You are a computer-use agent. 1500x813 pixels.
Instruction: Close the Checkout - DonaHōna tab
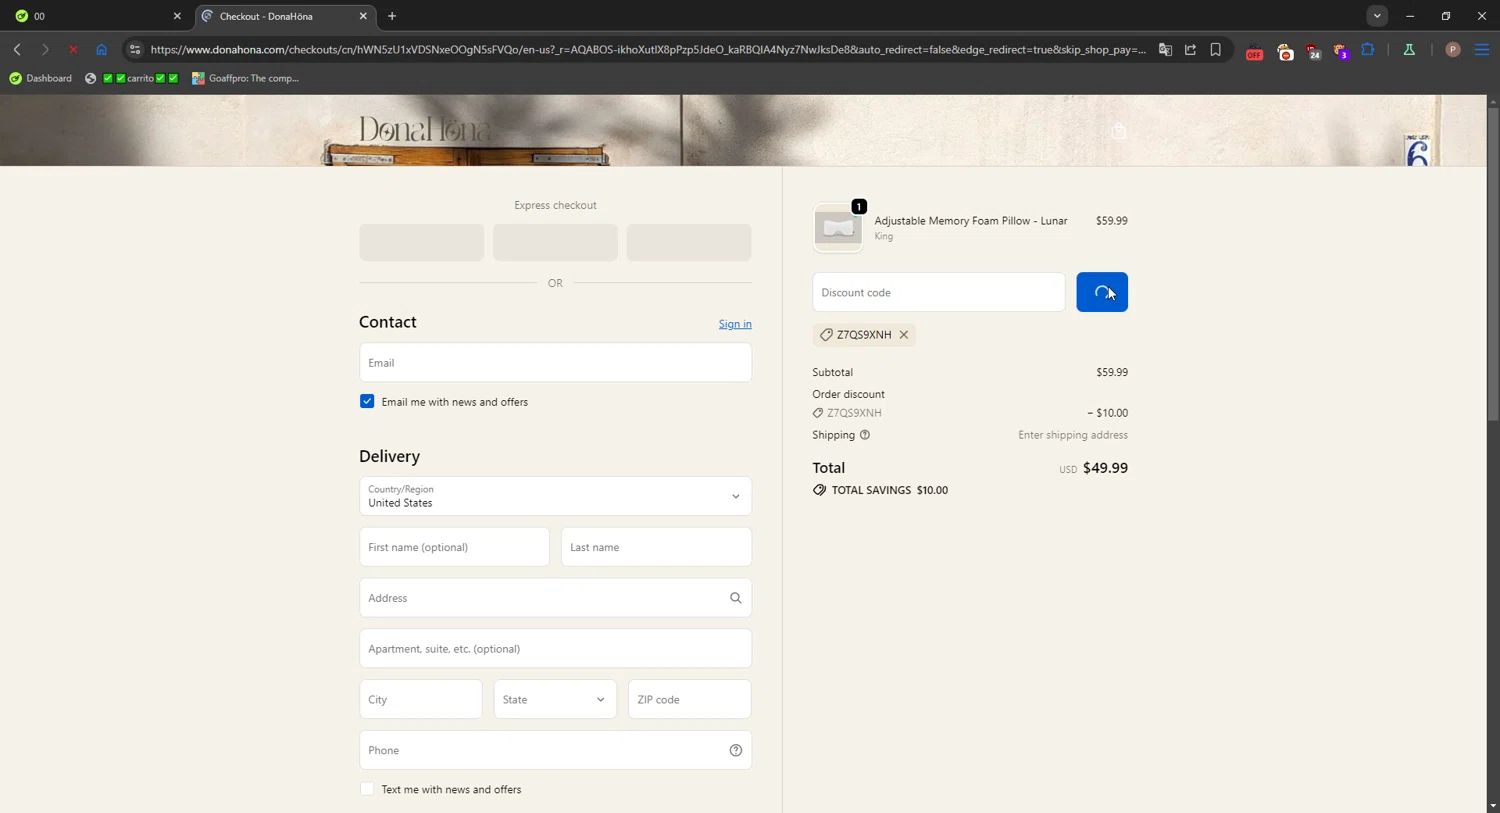(x=363, y=16)
